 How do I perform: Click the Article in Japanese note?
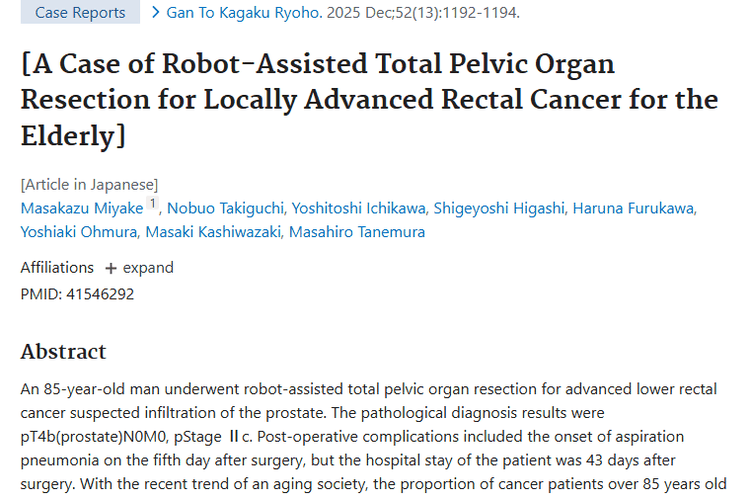pos(89,184)
